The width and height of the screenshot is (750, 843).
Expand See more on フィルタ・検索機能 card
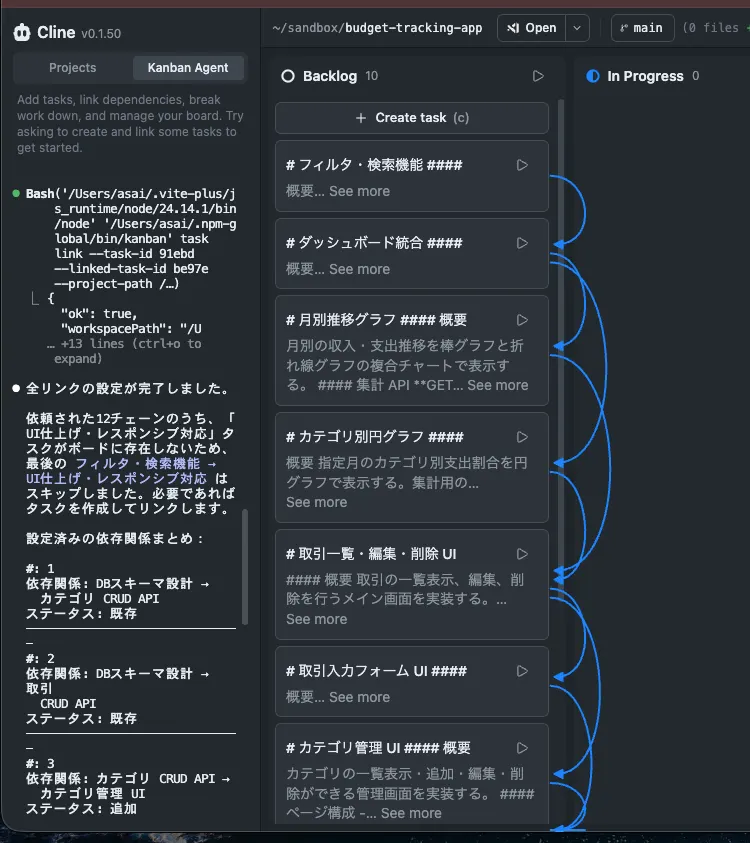click(359, 191)
